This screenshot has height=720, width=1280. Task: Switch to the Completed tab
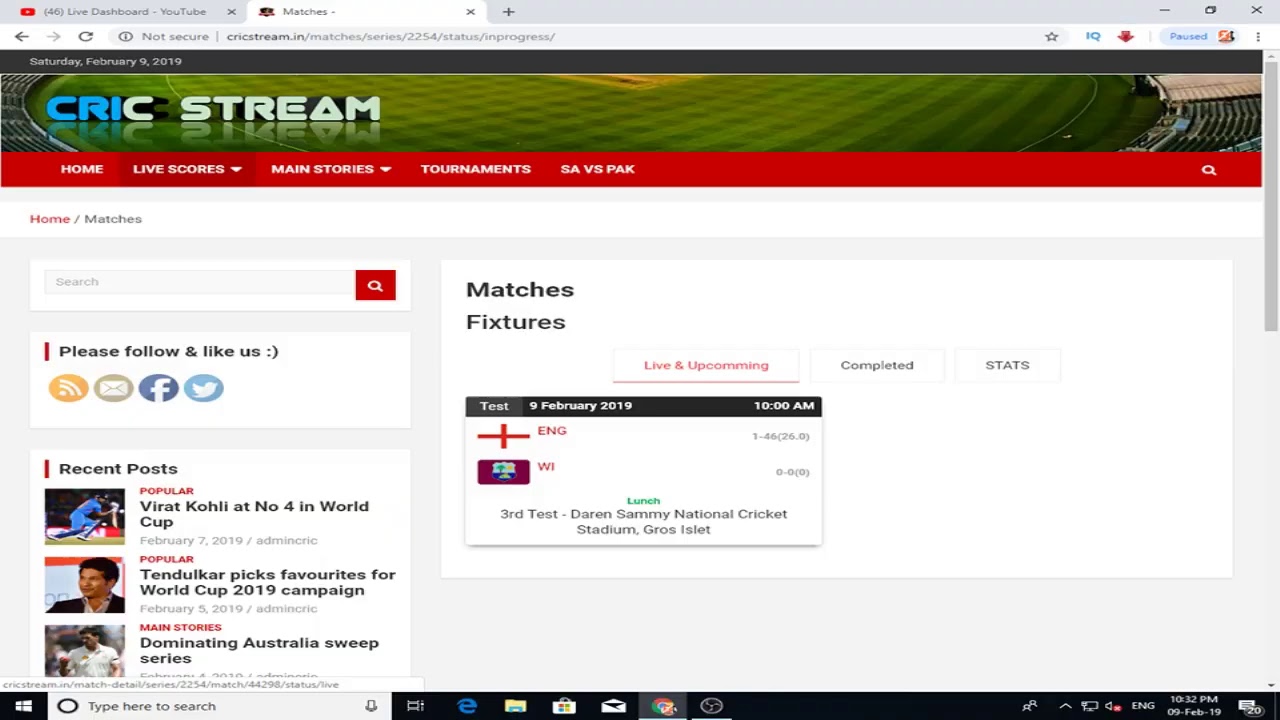tap(877, 365)
